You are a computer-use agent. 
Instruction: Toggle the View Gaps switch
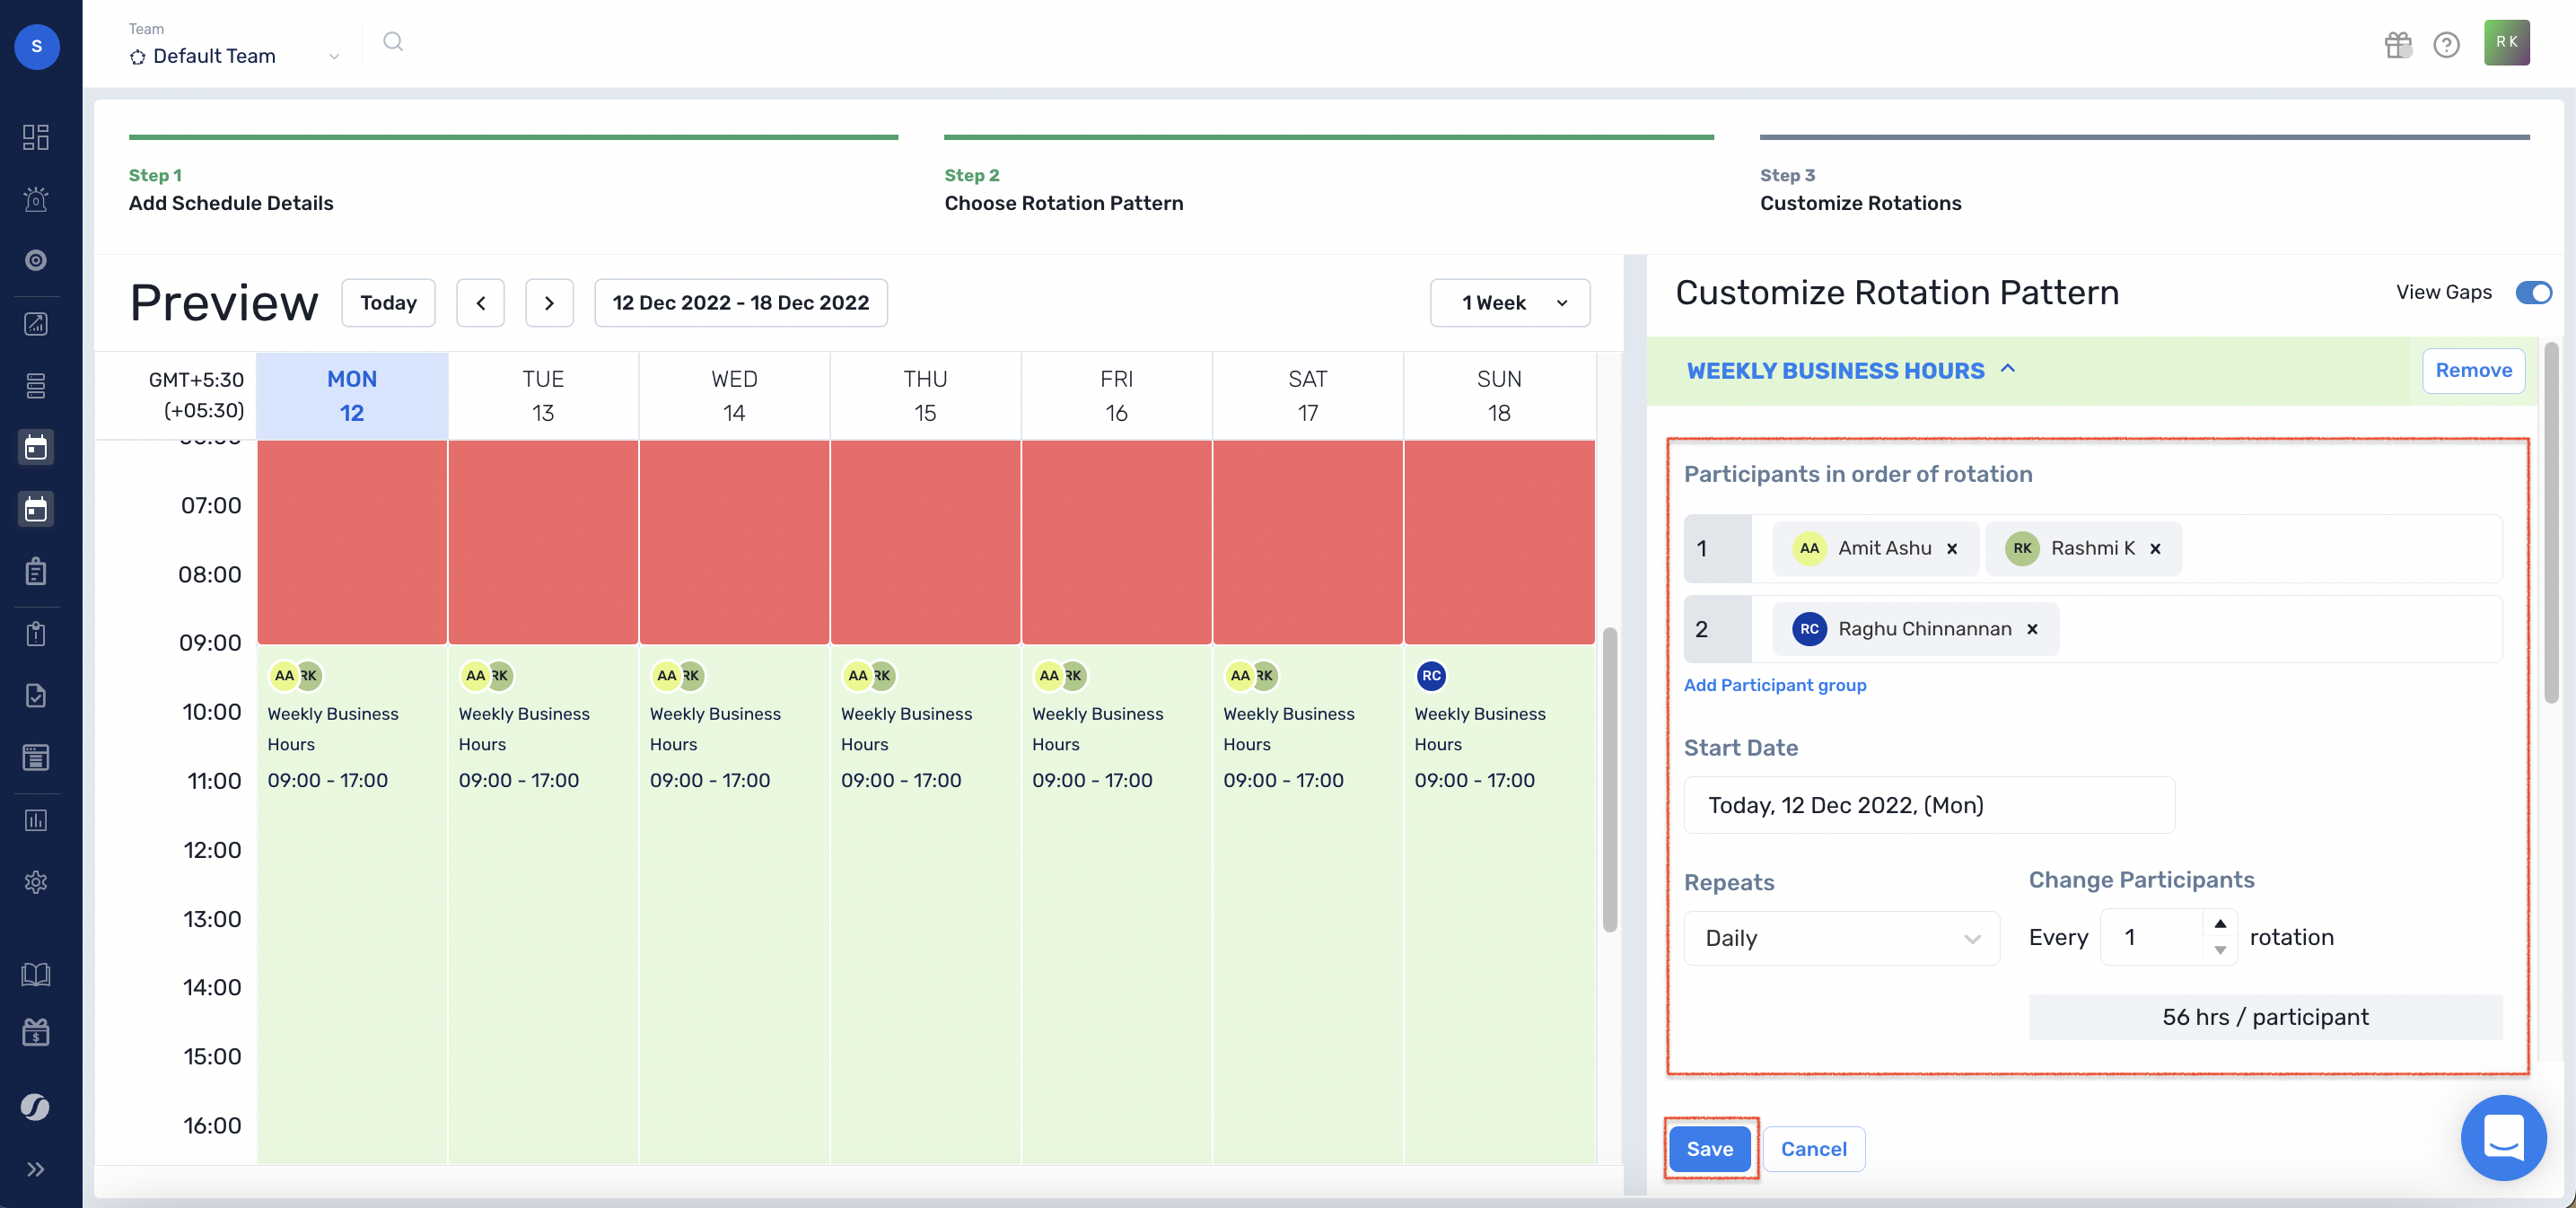click(x=2533, y=292)
